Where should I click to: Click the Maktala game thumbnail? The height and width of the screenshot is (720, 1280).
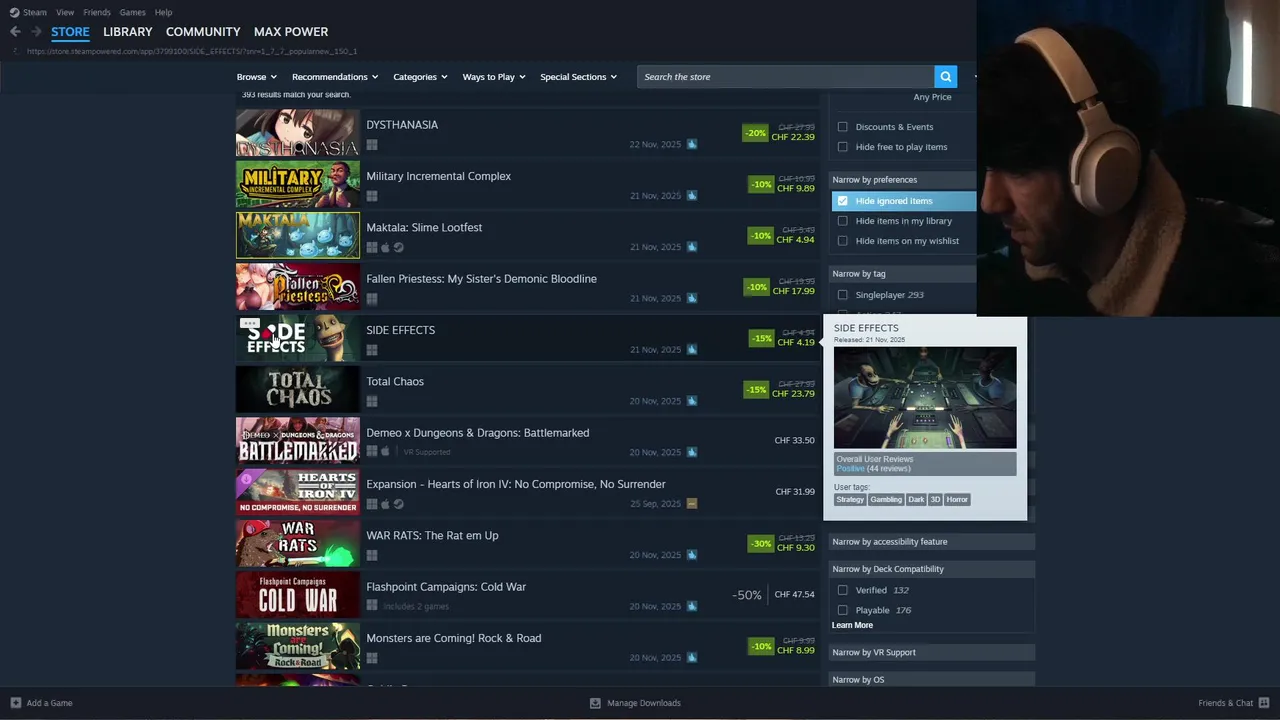pyautogui.click(x=298, y=235)
